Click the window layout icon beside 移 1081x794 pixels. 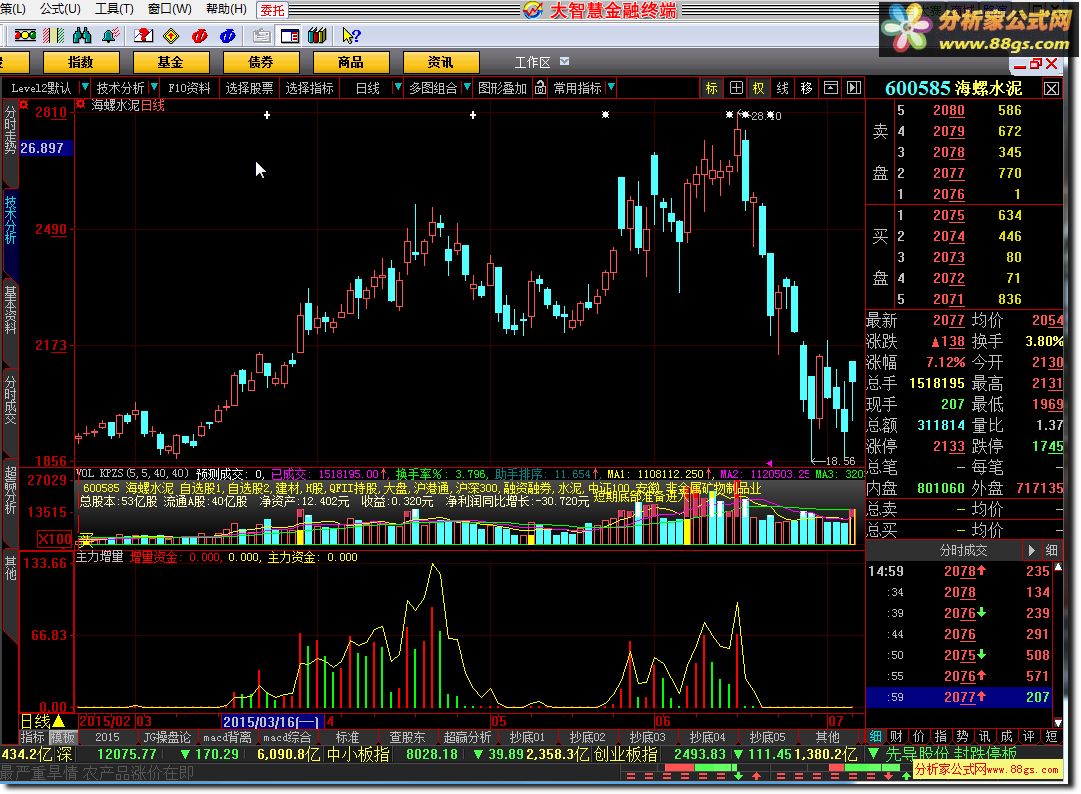[x=831, y=88]
